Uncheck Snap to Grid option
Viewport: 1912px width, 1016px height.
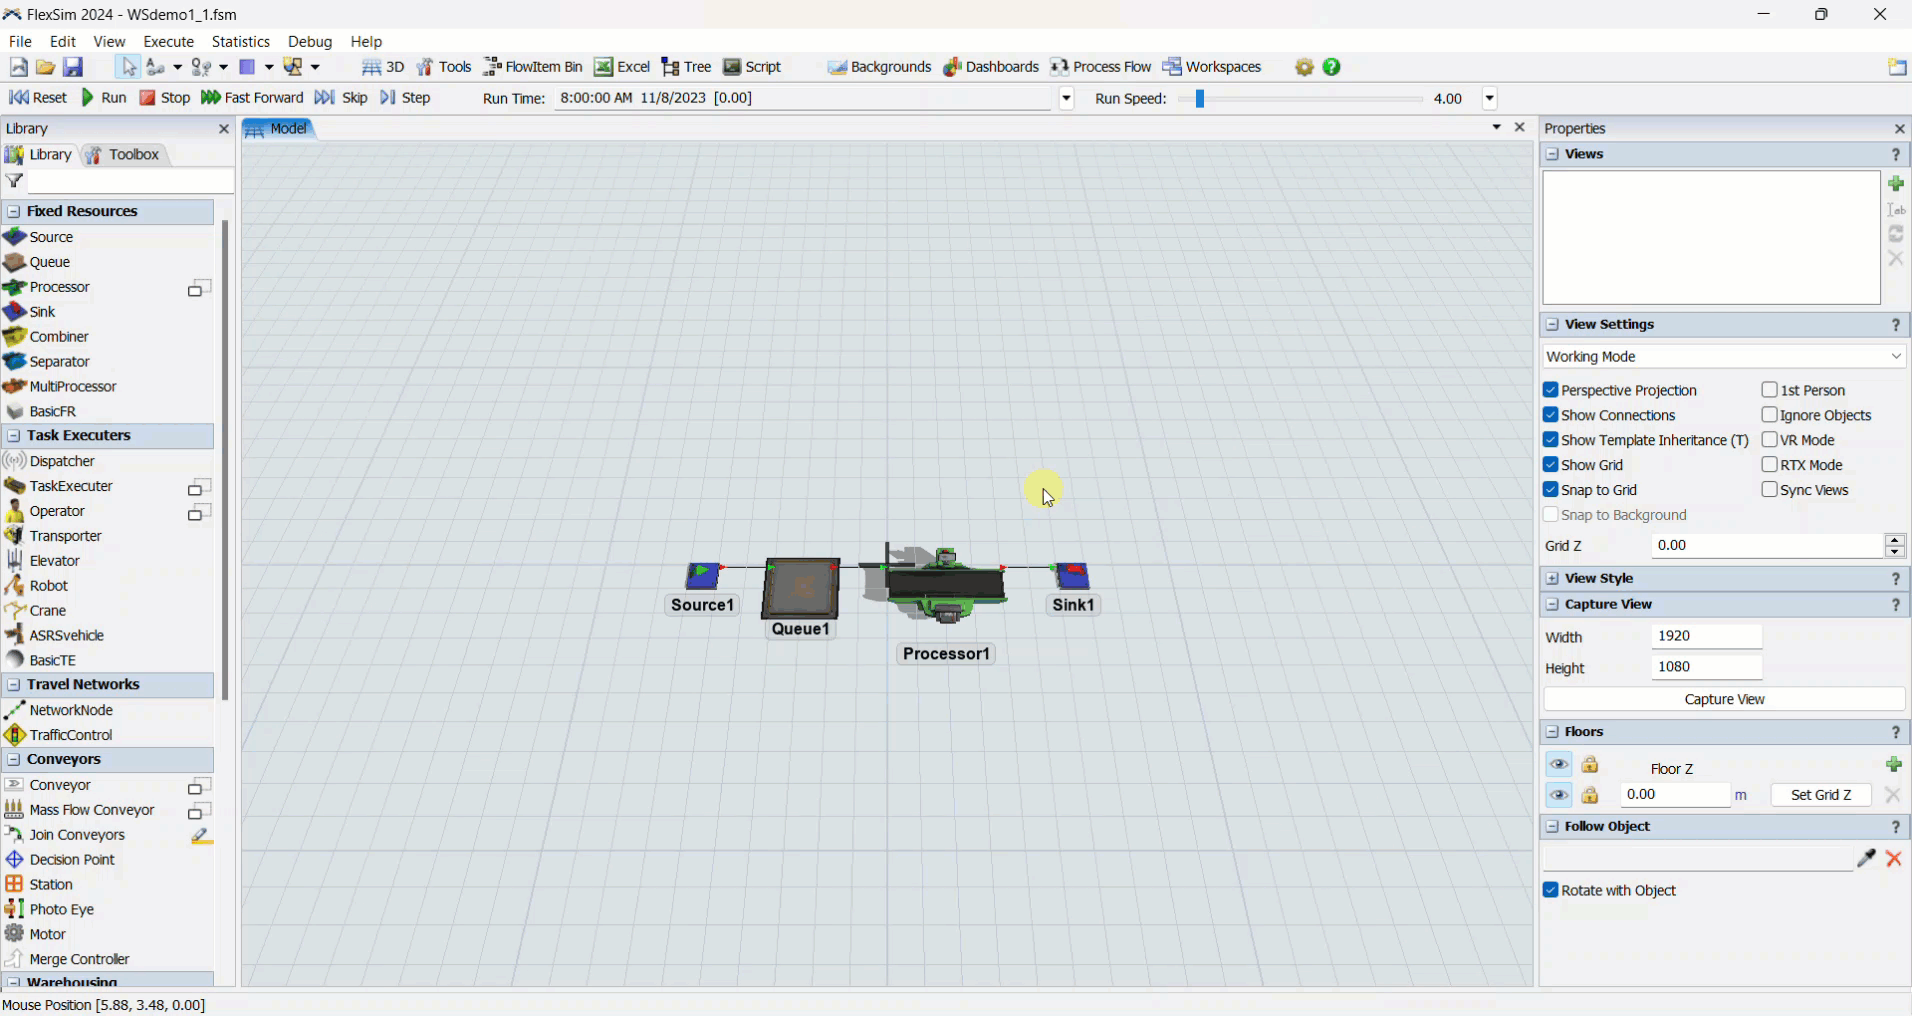pyautogui.click(x=1551, y=490)
